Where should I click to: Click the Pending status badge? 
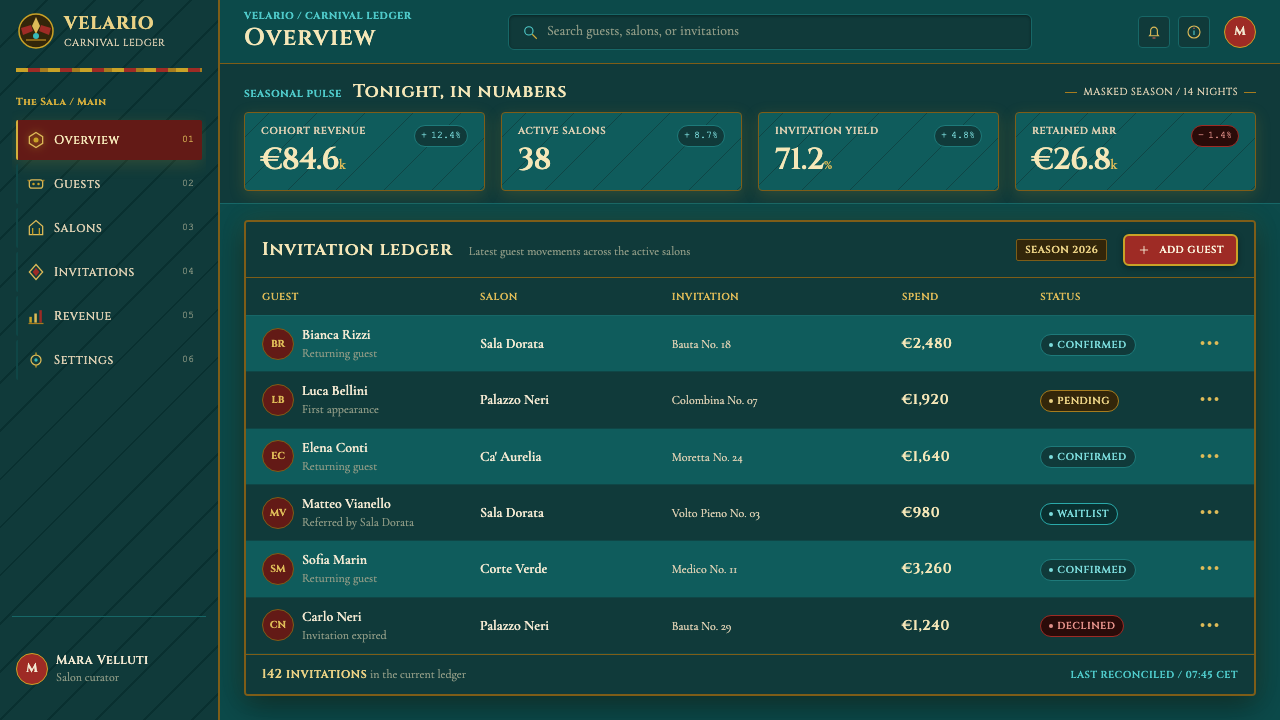click(1079, 401)
